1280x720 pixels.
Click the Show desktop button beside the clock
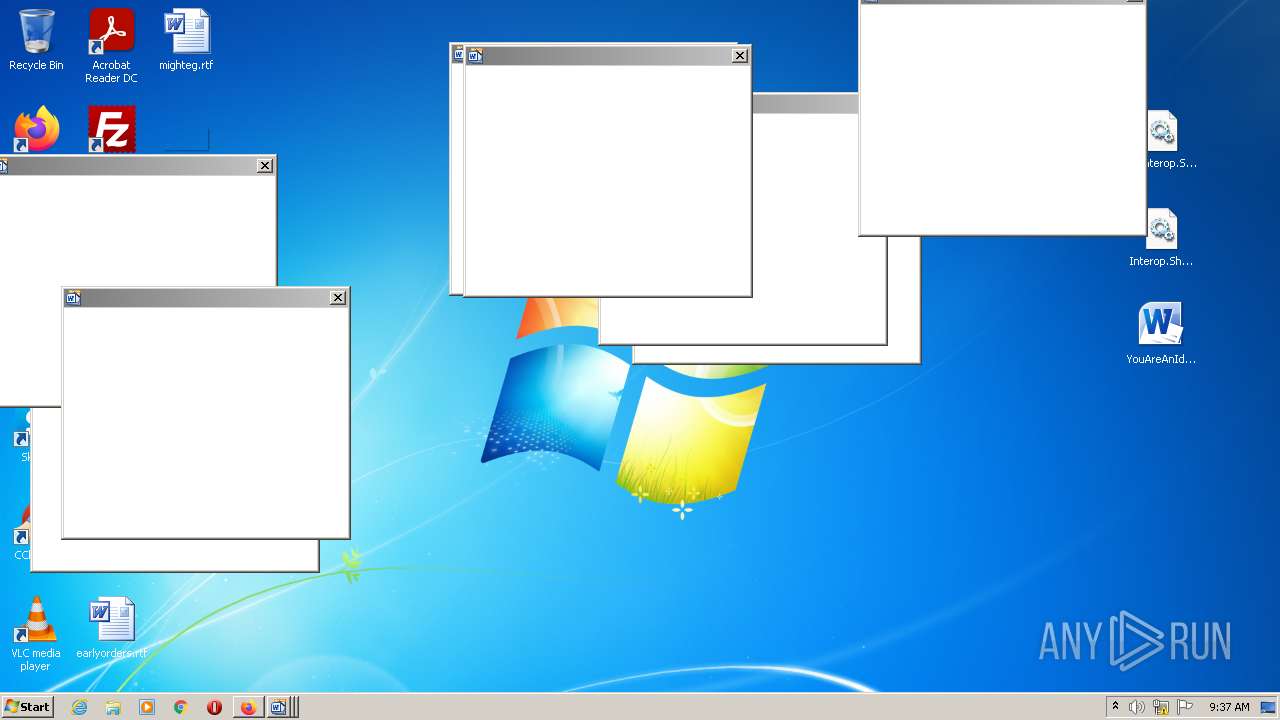pos(1268,707)
